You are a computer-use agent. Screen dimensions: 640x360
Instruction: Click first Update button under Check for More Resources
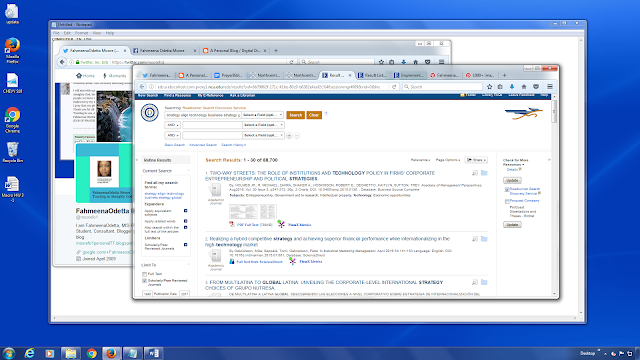[512, 180]
